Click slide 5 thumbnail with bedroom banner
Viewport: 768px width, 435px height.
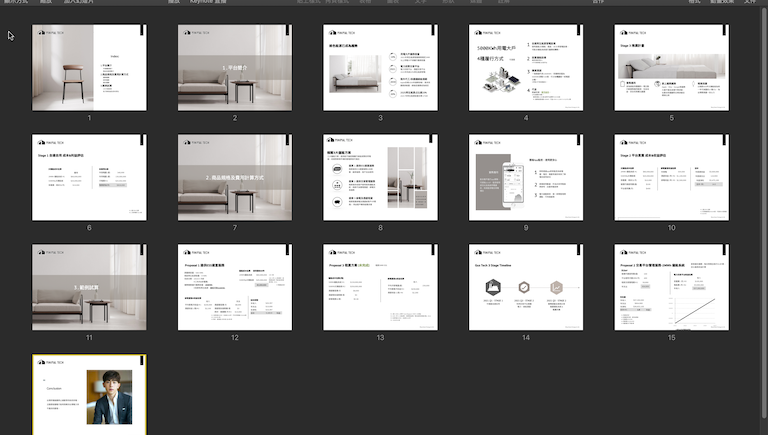pos(671,68)
